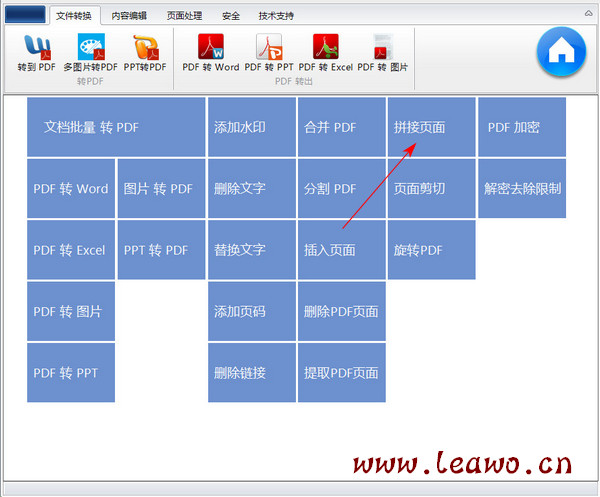
Task: Click the PDF 转 Excel tile in the grid
Action: point(71,250)
